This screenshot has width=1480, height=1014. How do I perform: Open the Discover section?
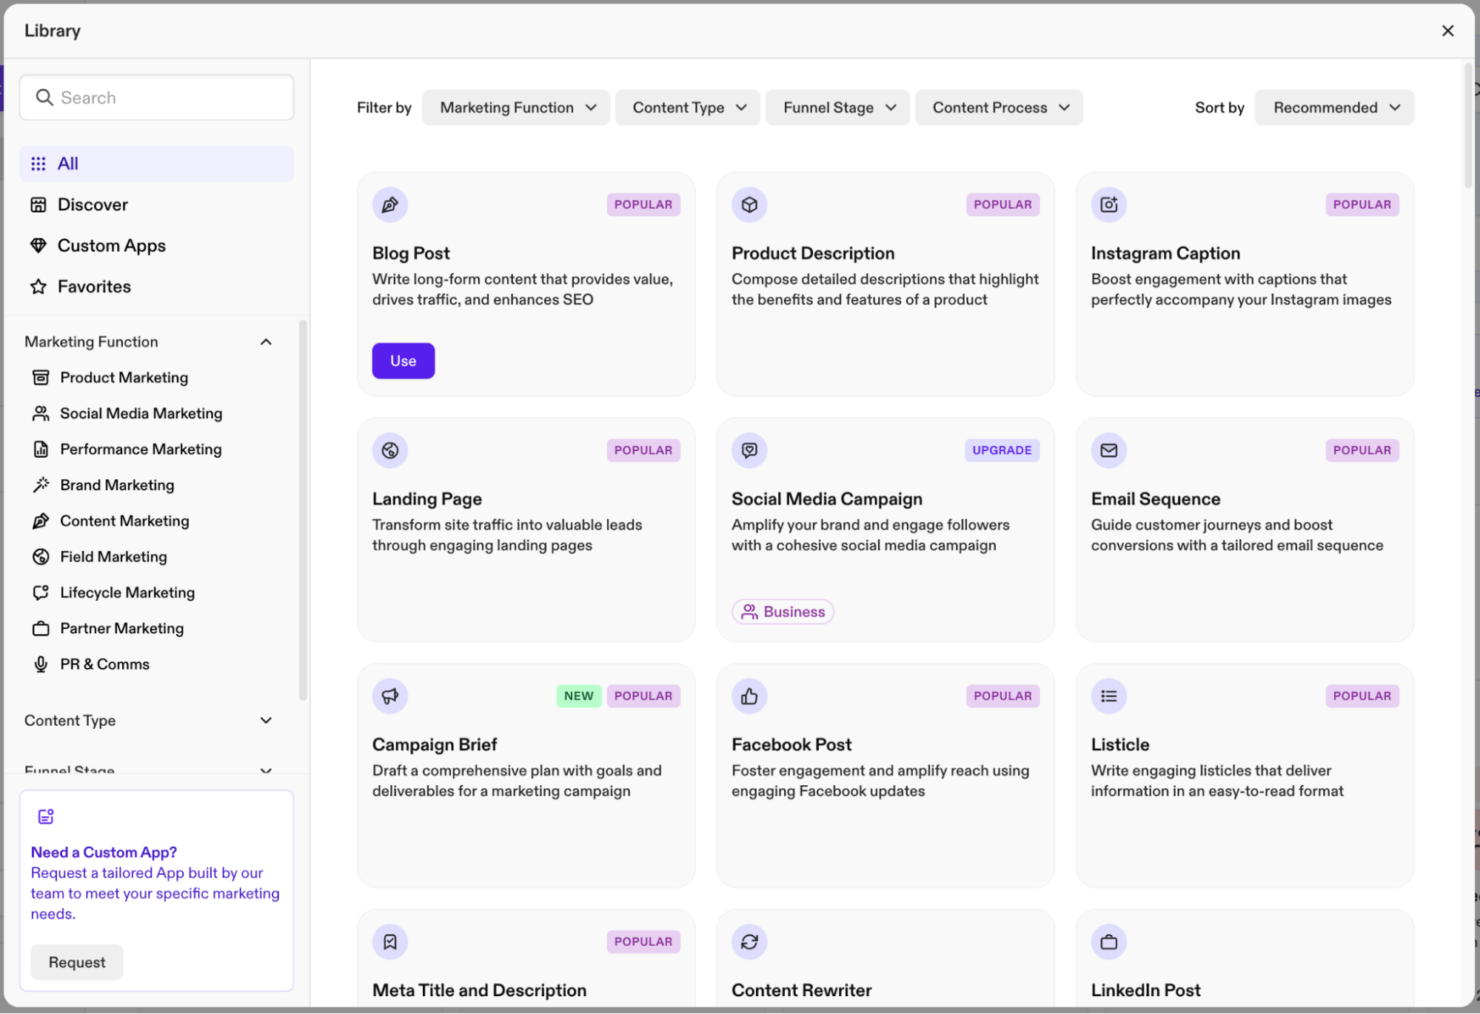point(92,204)
